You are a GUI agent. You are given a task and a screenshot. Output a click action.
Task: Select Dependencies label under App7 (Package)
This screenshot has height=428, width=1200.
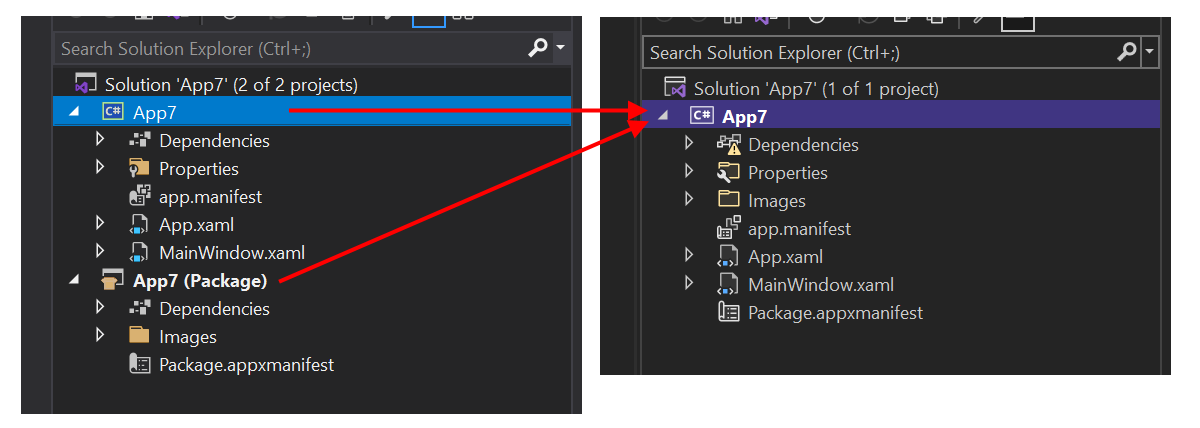pyautogui.click(x=214, y=309)
